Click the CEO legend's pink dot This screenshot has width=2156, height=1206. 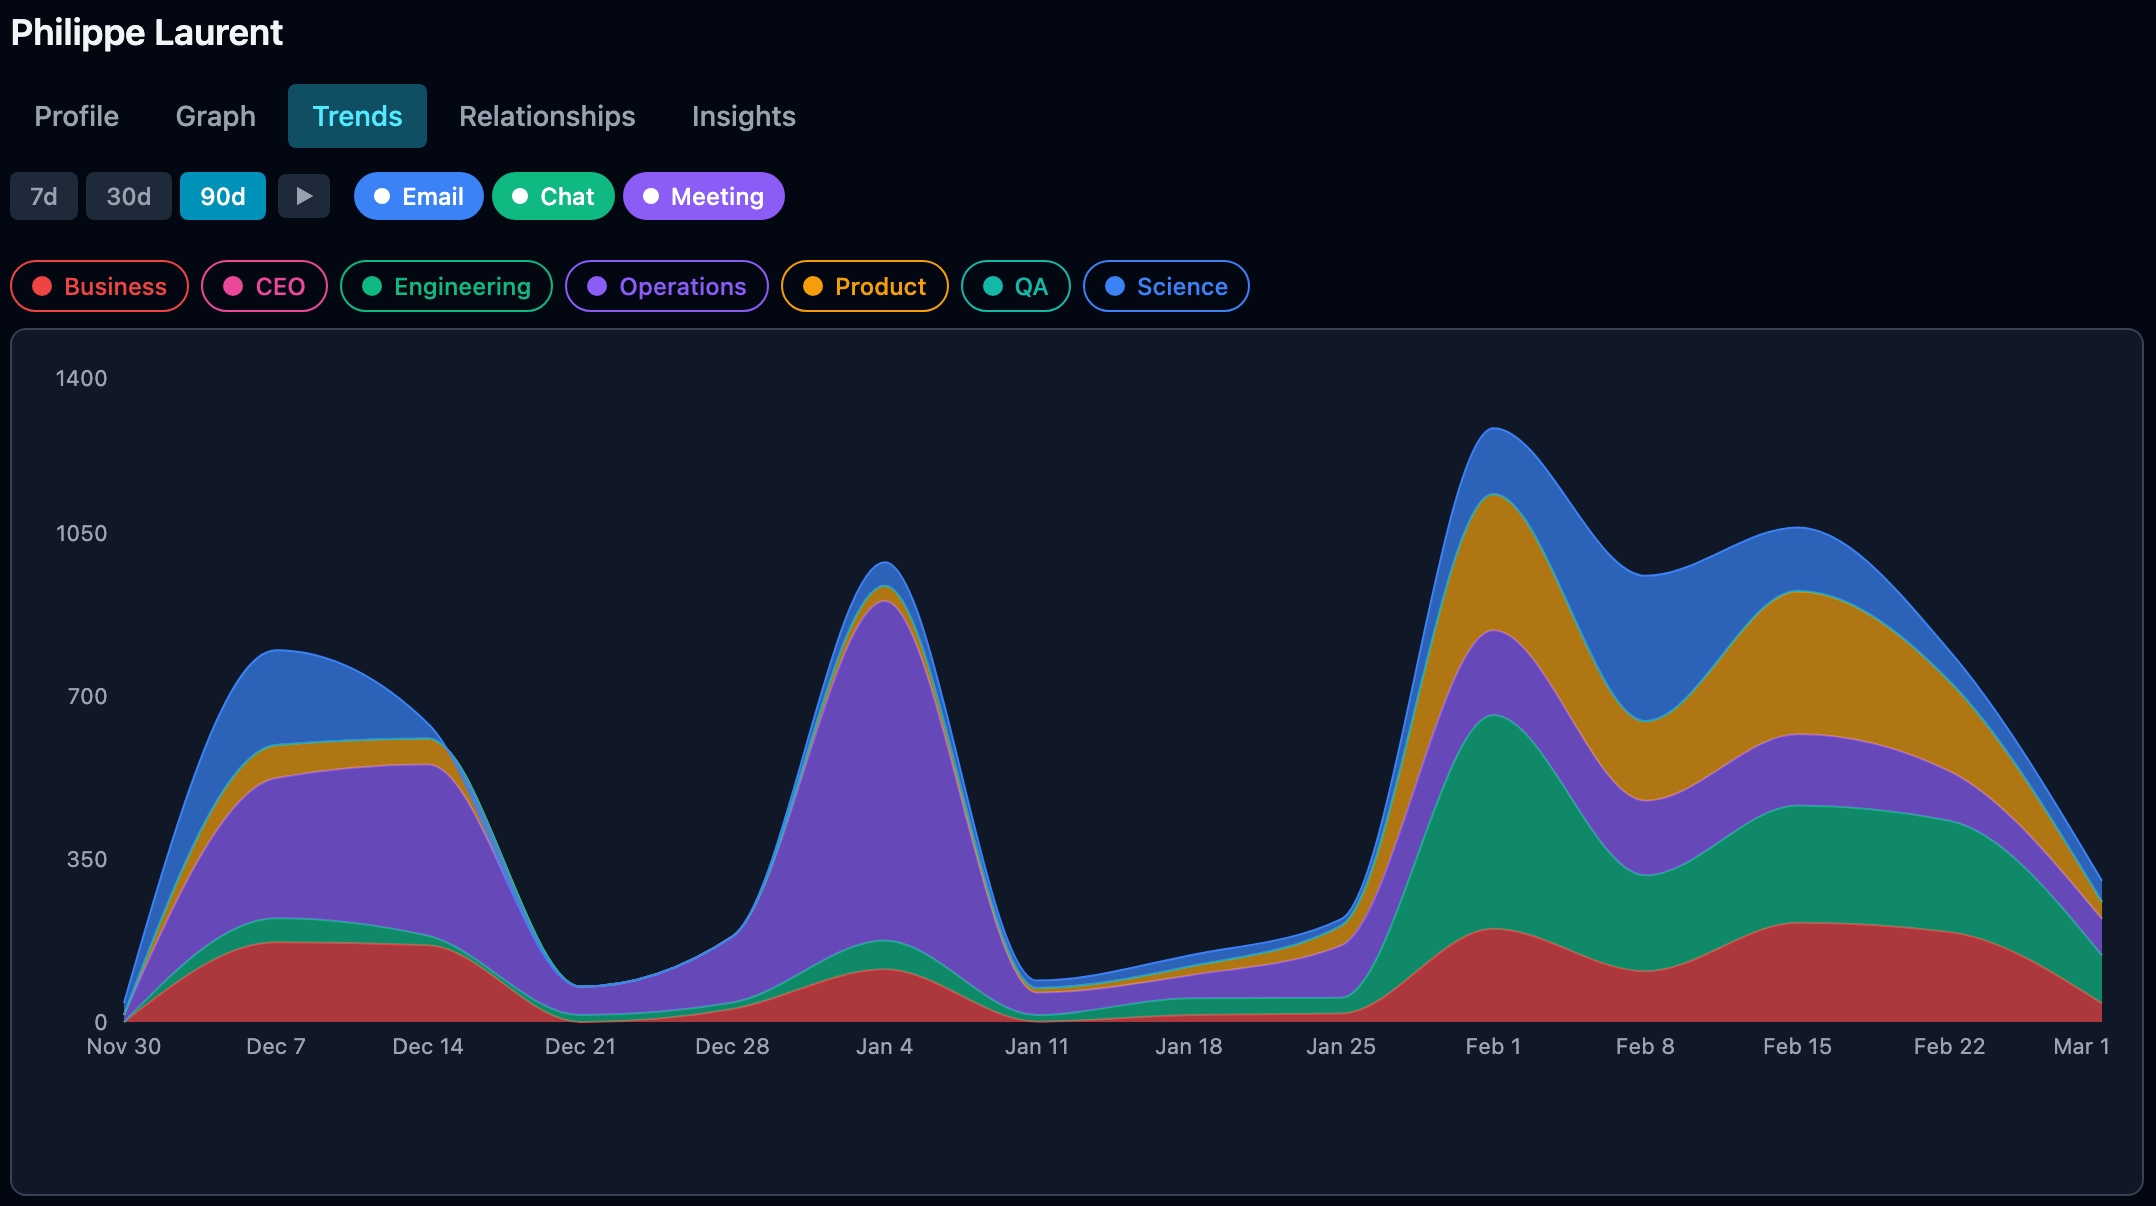tap(232, 286)
